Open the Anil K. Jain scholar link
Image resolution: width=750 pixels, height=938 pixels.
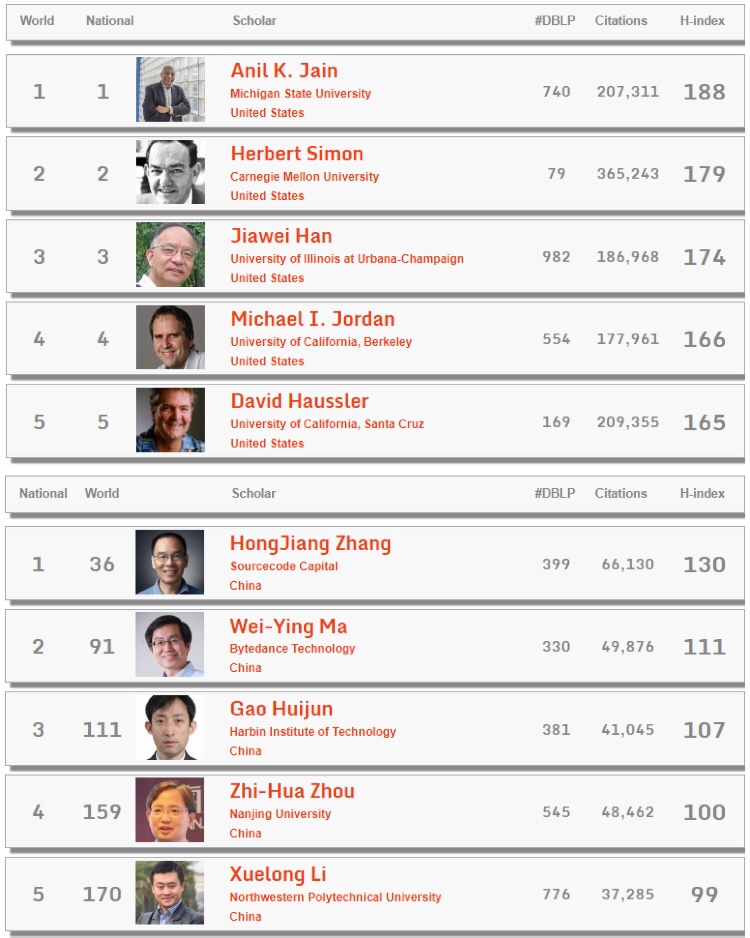[284, 71]
